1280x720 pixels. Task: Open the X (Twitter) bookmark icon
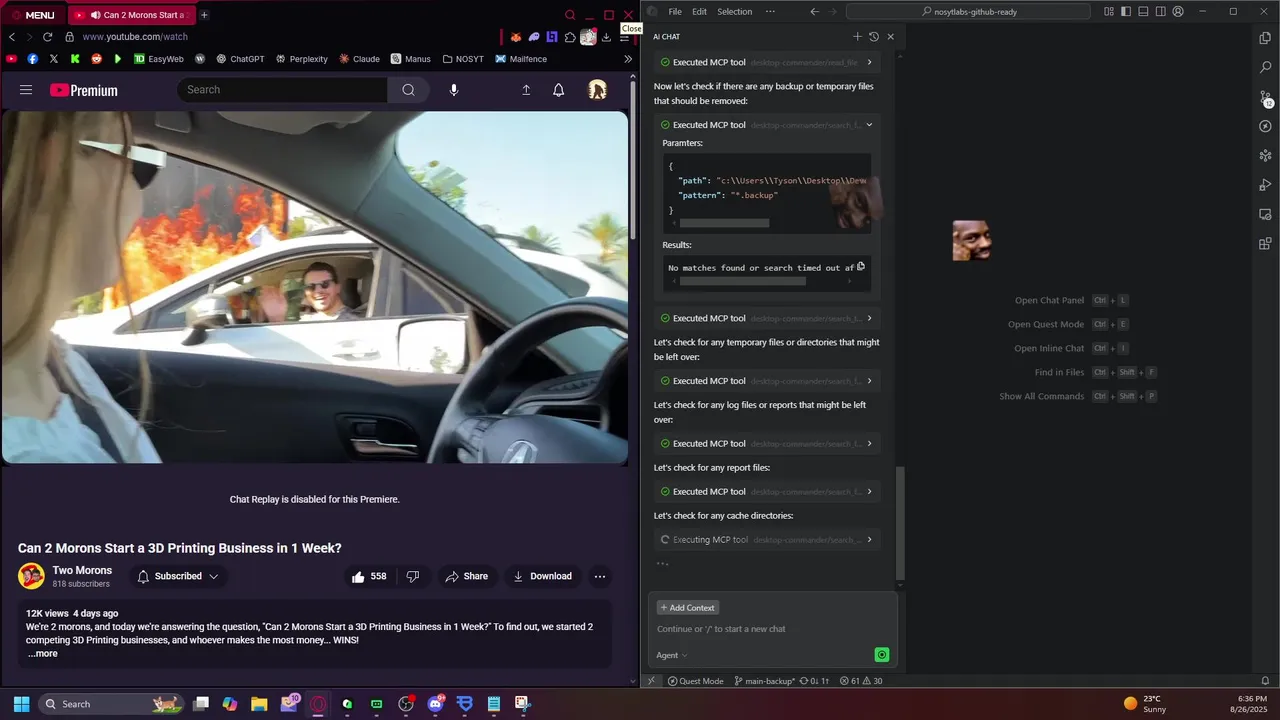54,59
